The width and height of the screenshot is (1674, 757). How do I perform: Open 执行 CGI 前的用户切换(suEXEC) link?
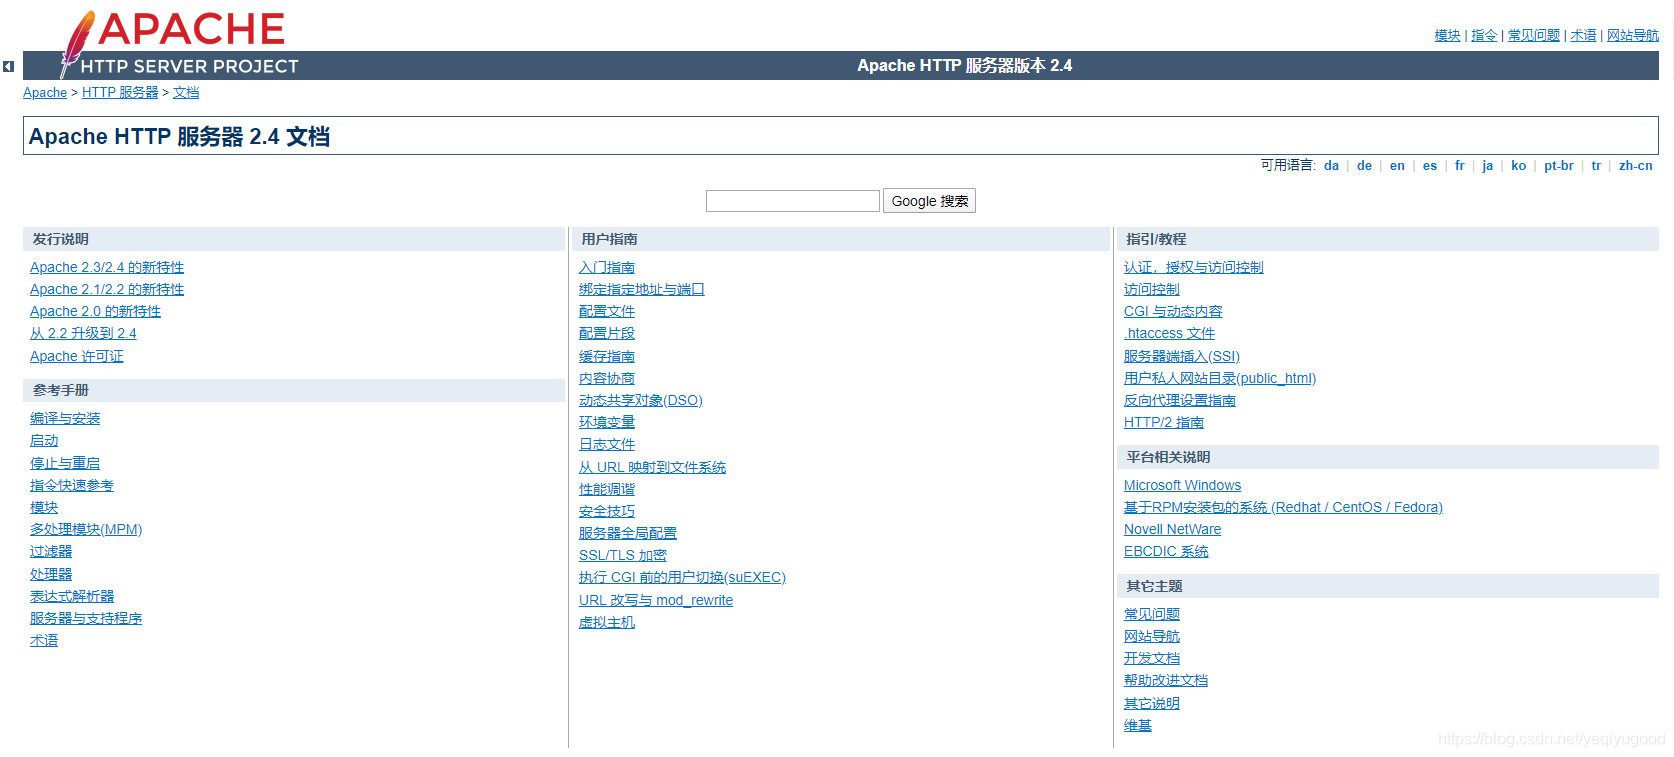(x=683, y=577)
